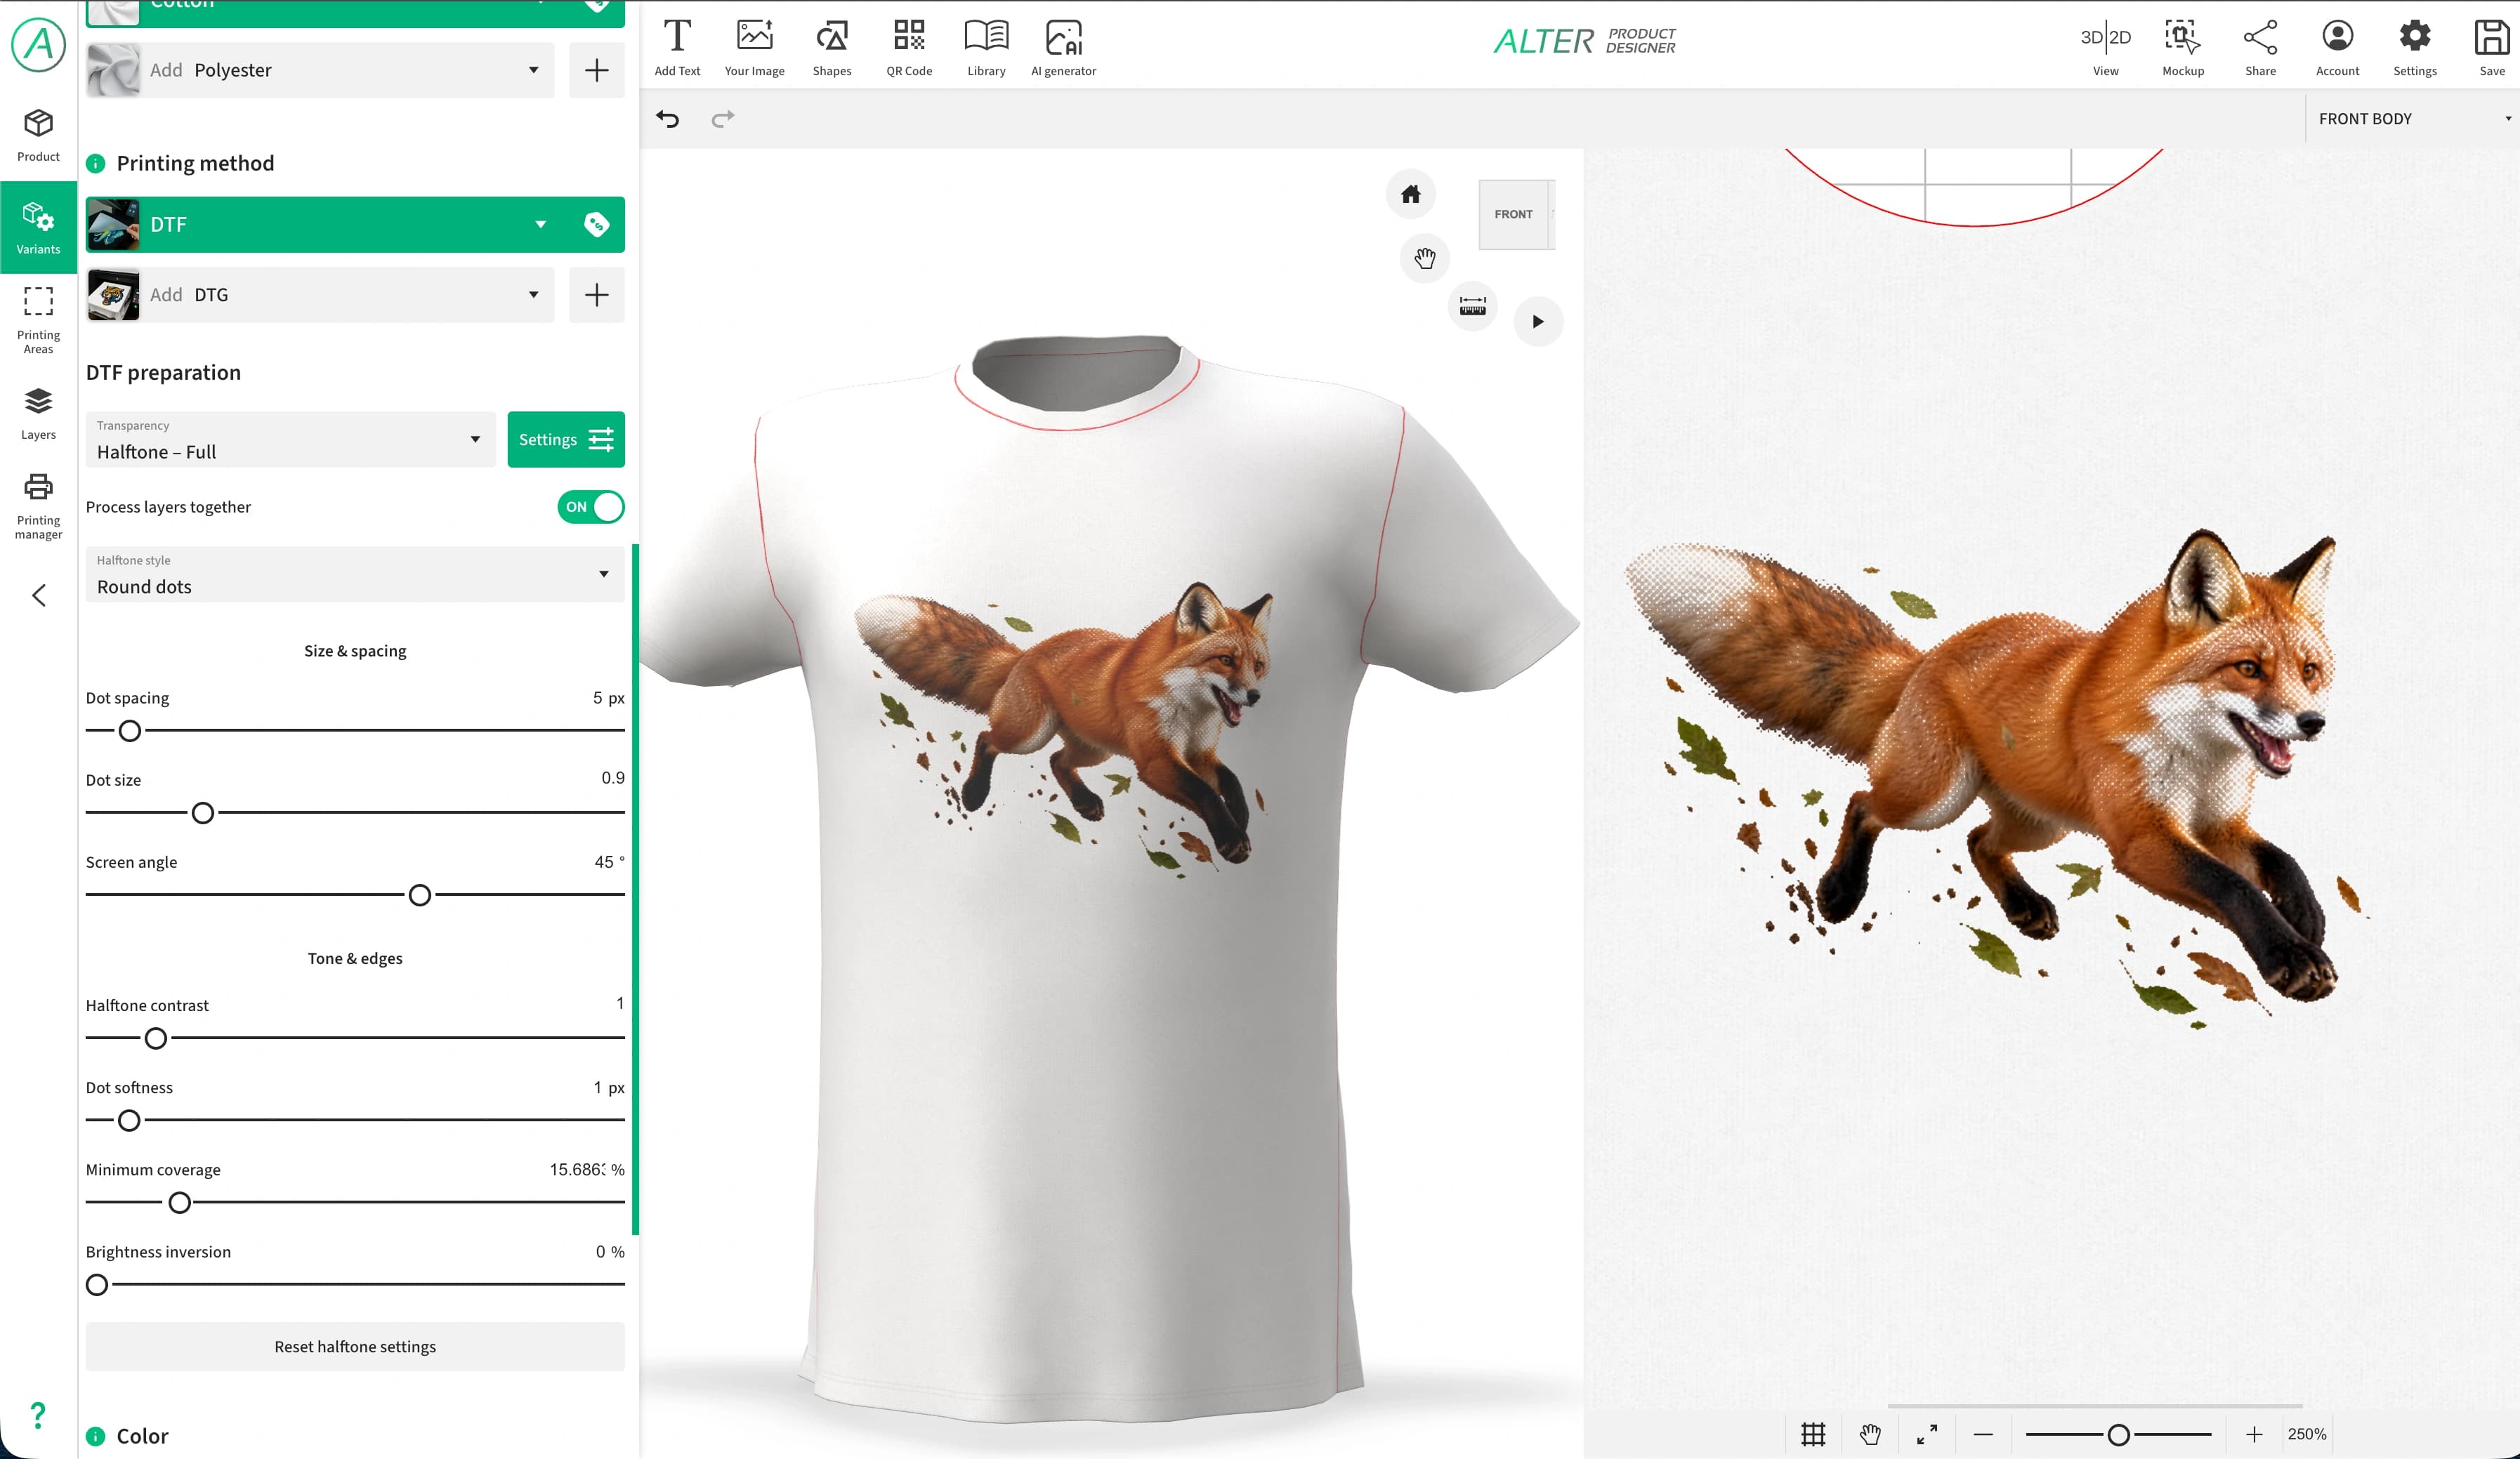
Task: Save the project
Action: point(2491,47)
